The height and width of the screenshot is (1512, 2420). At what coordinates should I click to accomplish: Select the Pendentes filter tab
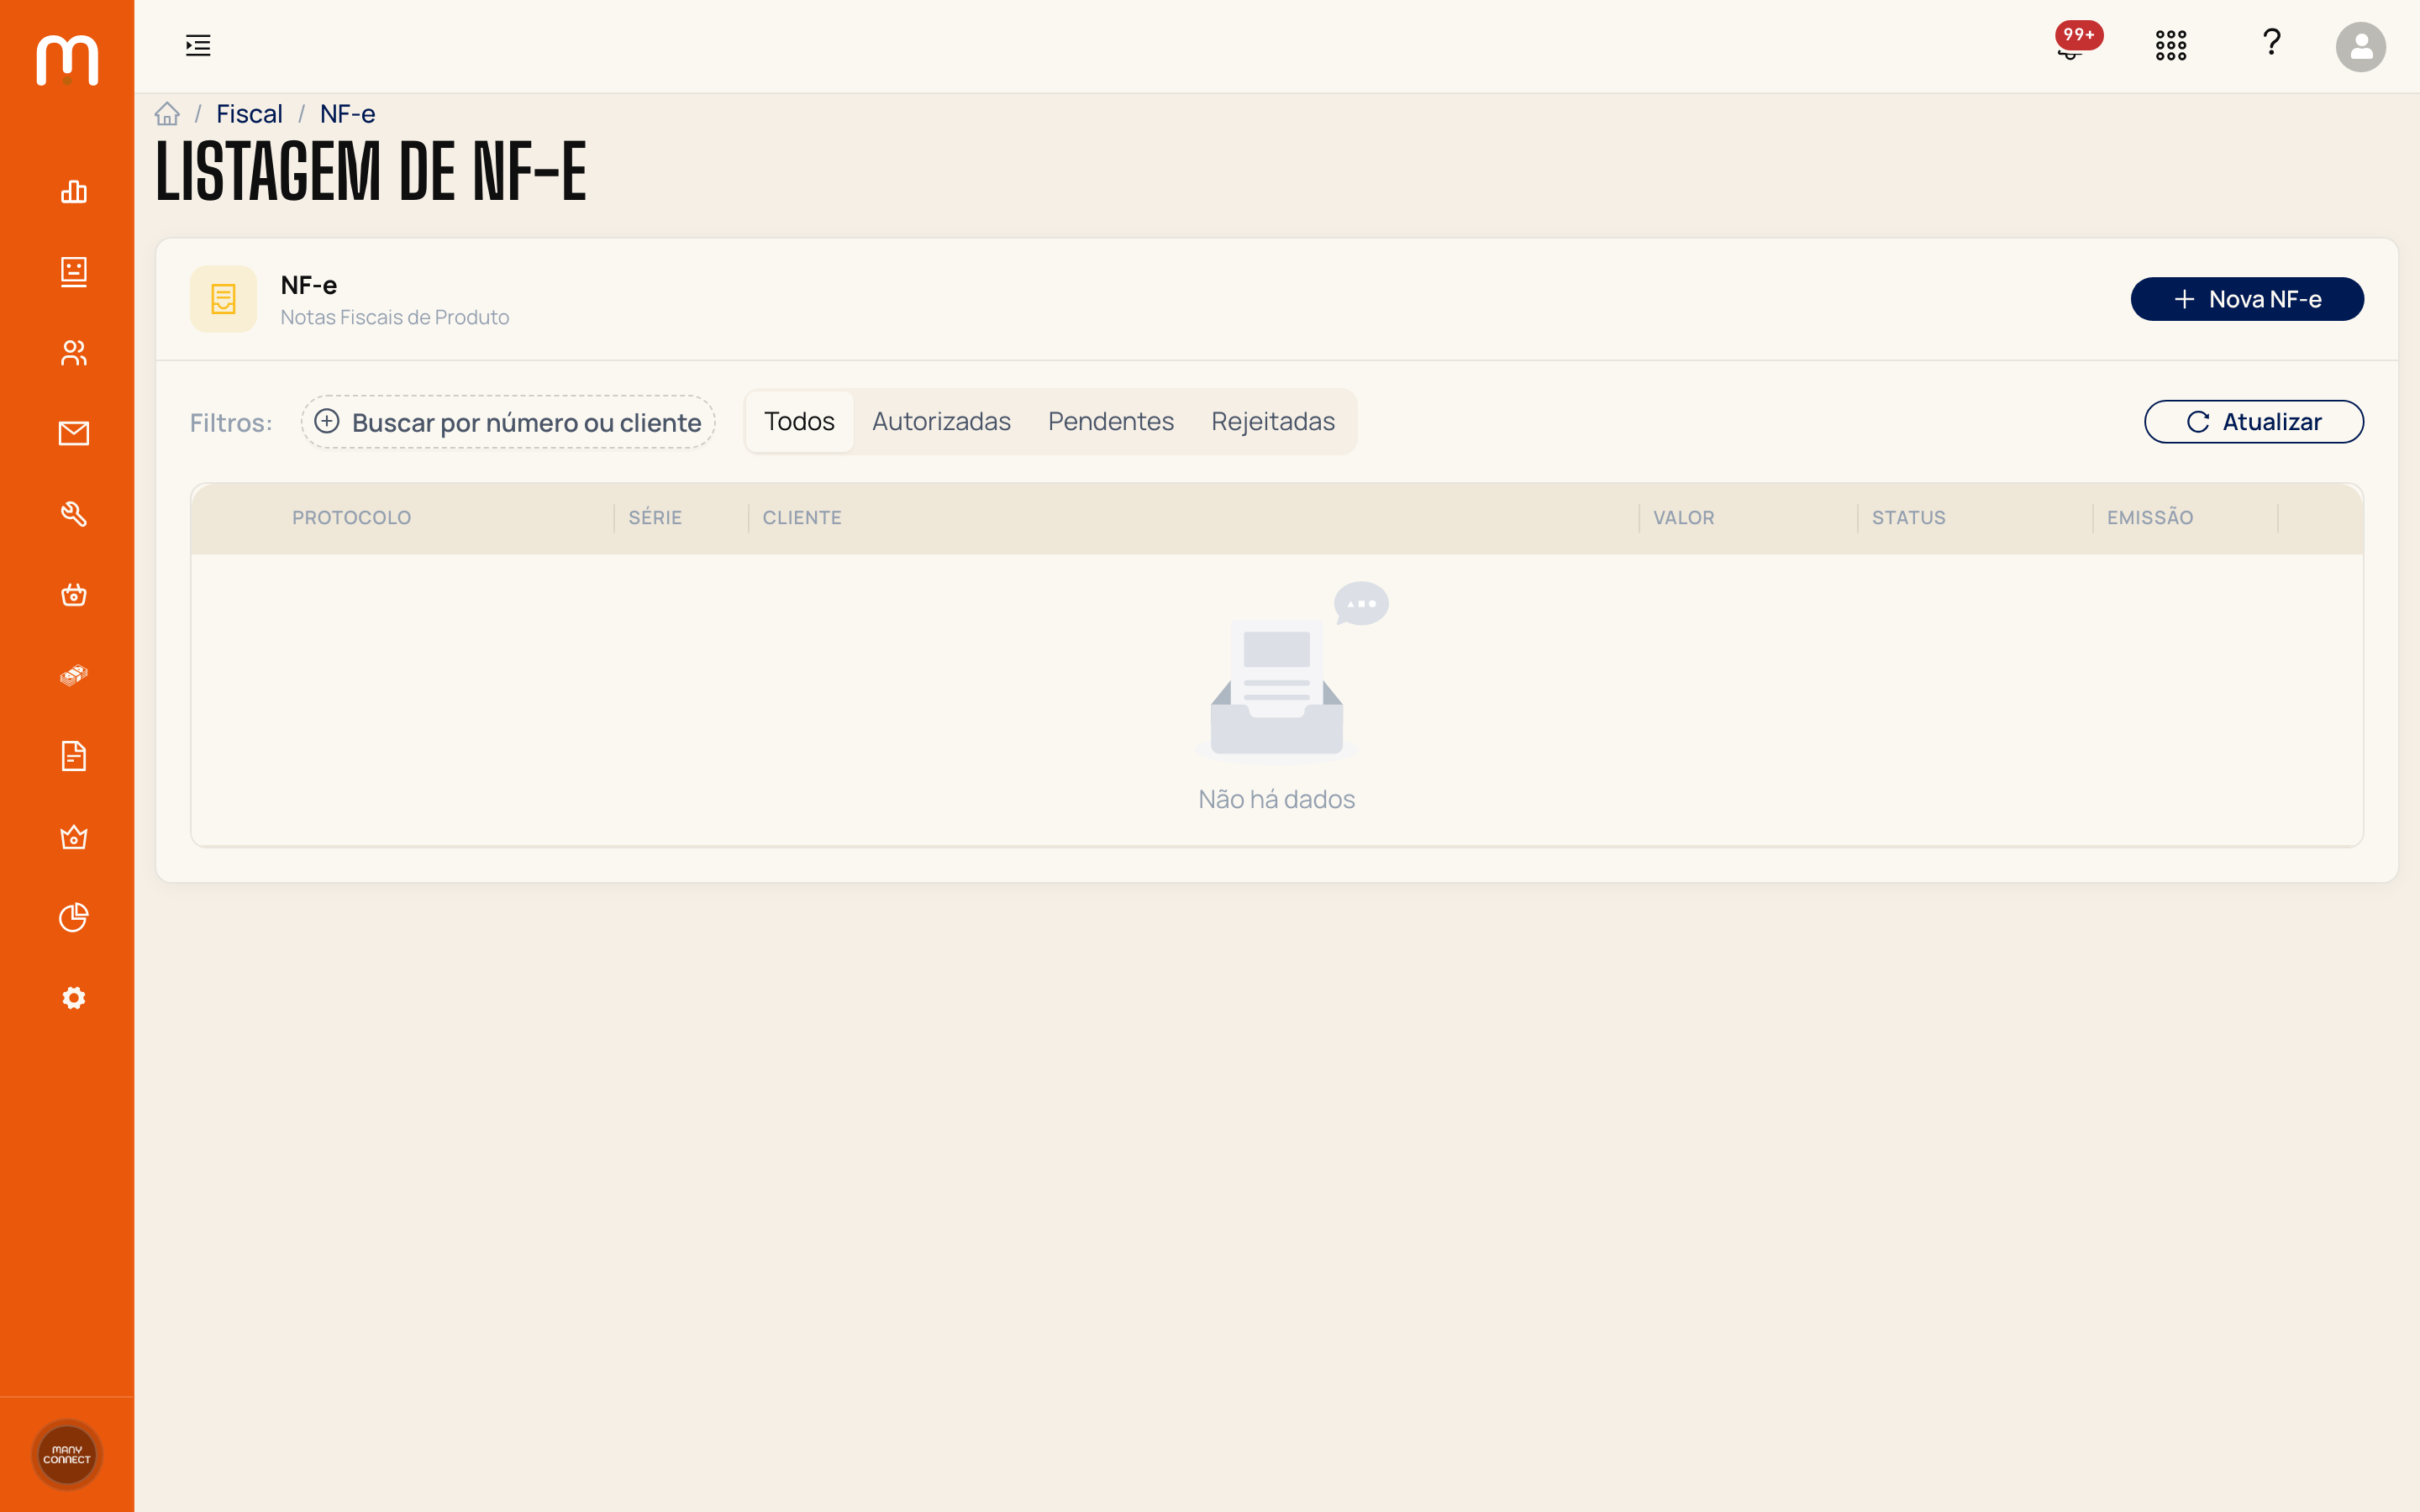(1111, 421)
